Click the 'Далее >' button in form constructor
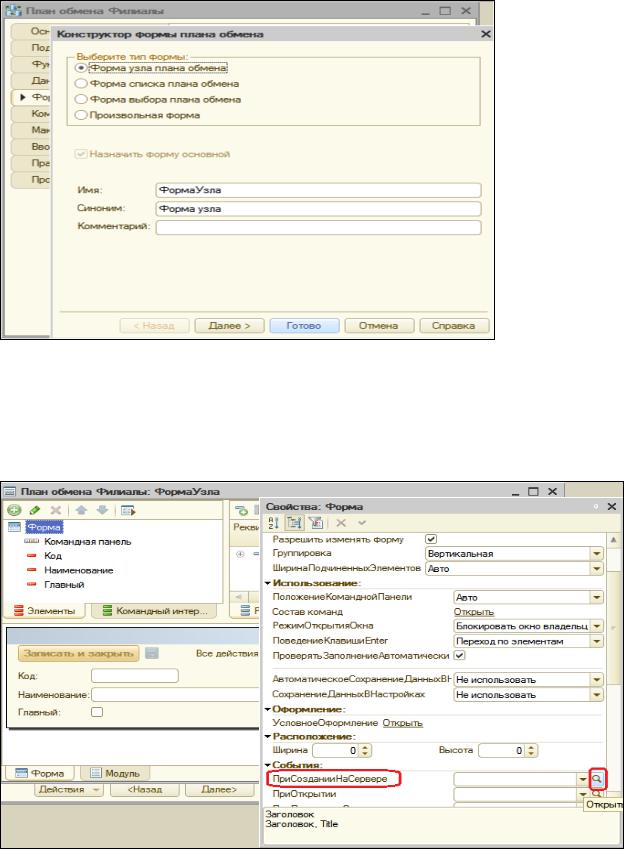This screenshot has width=624, height=849. coord(230,325)
